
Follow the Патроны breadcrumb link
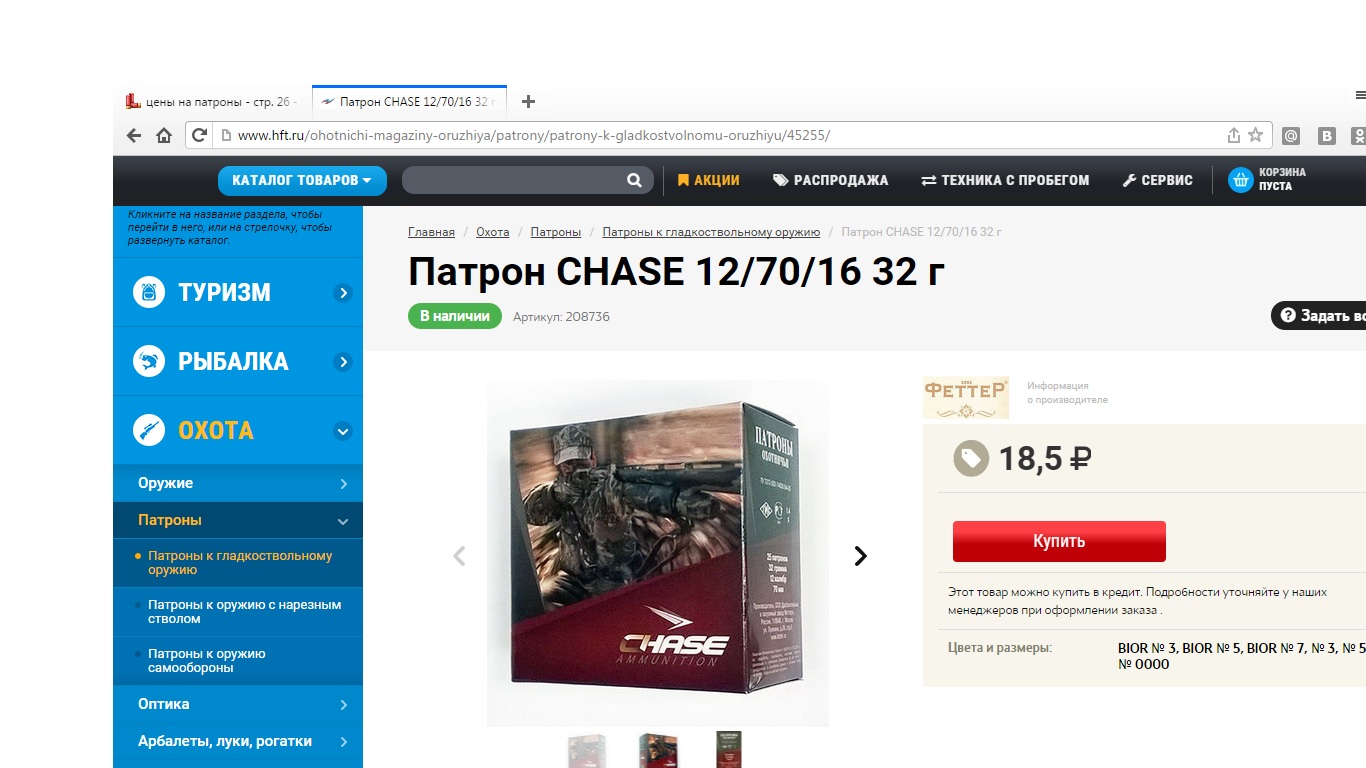(555, 232)
